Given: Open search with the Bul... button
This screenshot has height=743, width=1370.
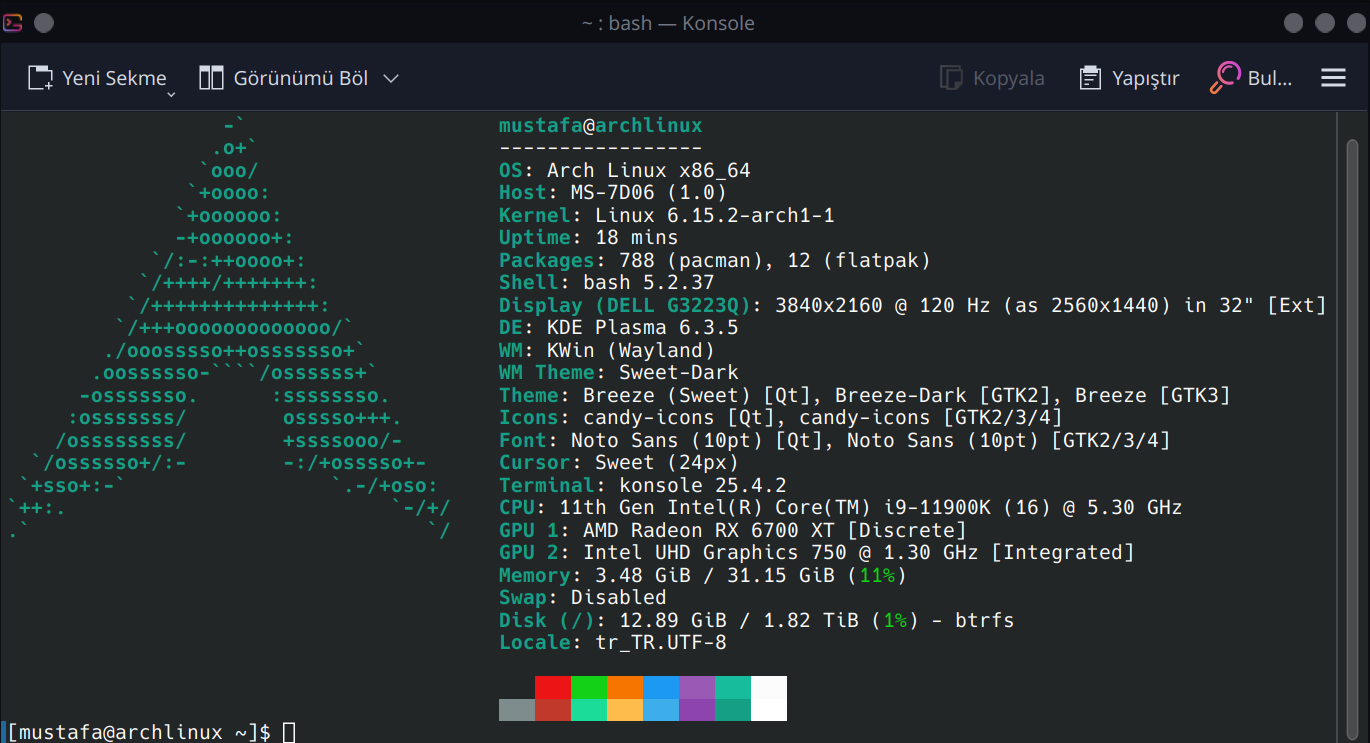Looking at the screenshot, I should point(1251,78).
